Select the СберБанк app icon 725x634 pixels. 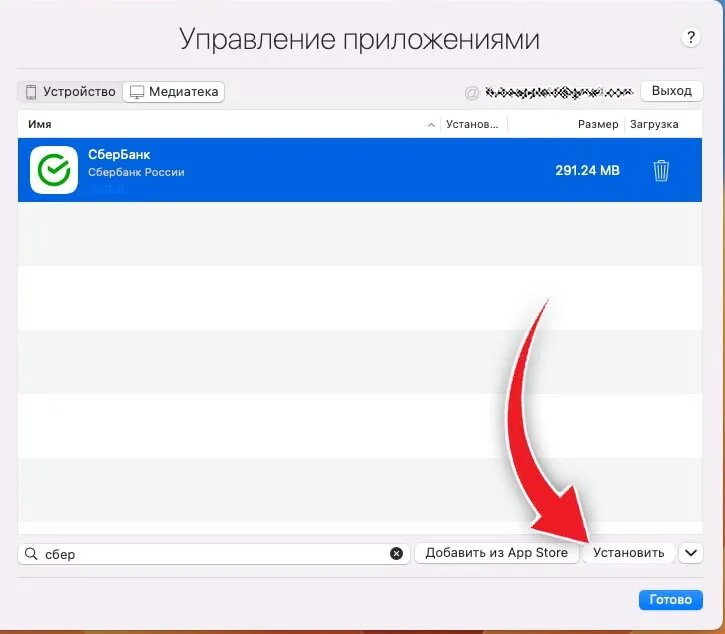tap(54, 170)
